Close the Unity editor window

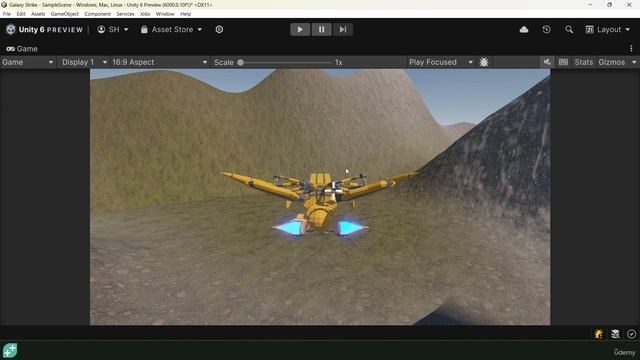pos(629,4)
